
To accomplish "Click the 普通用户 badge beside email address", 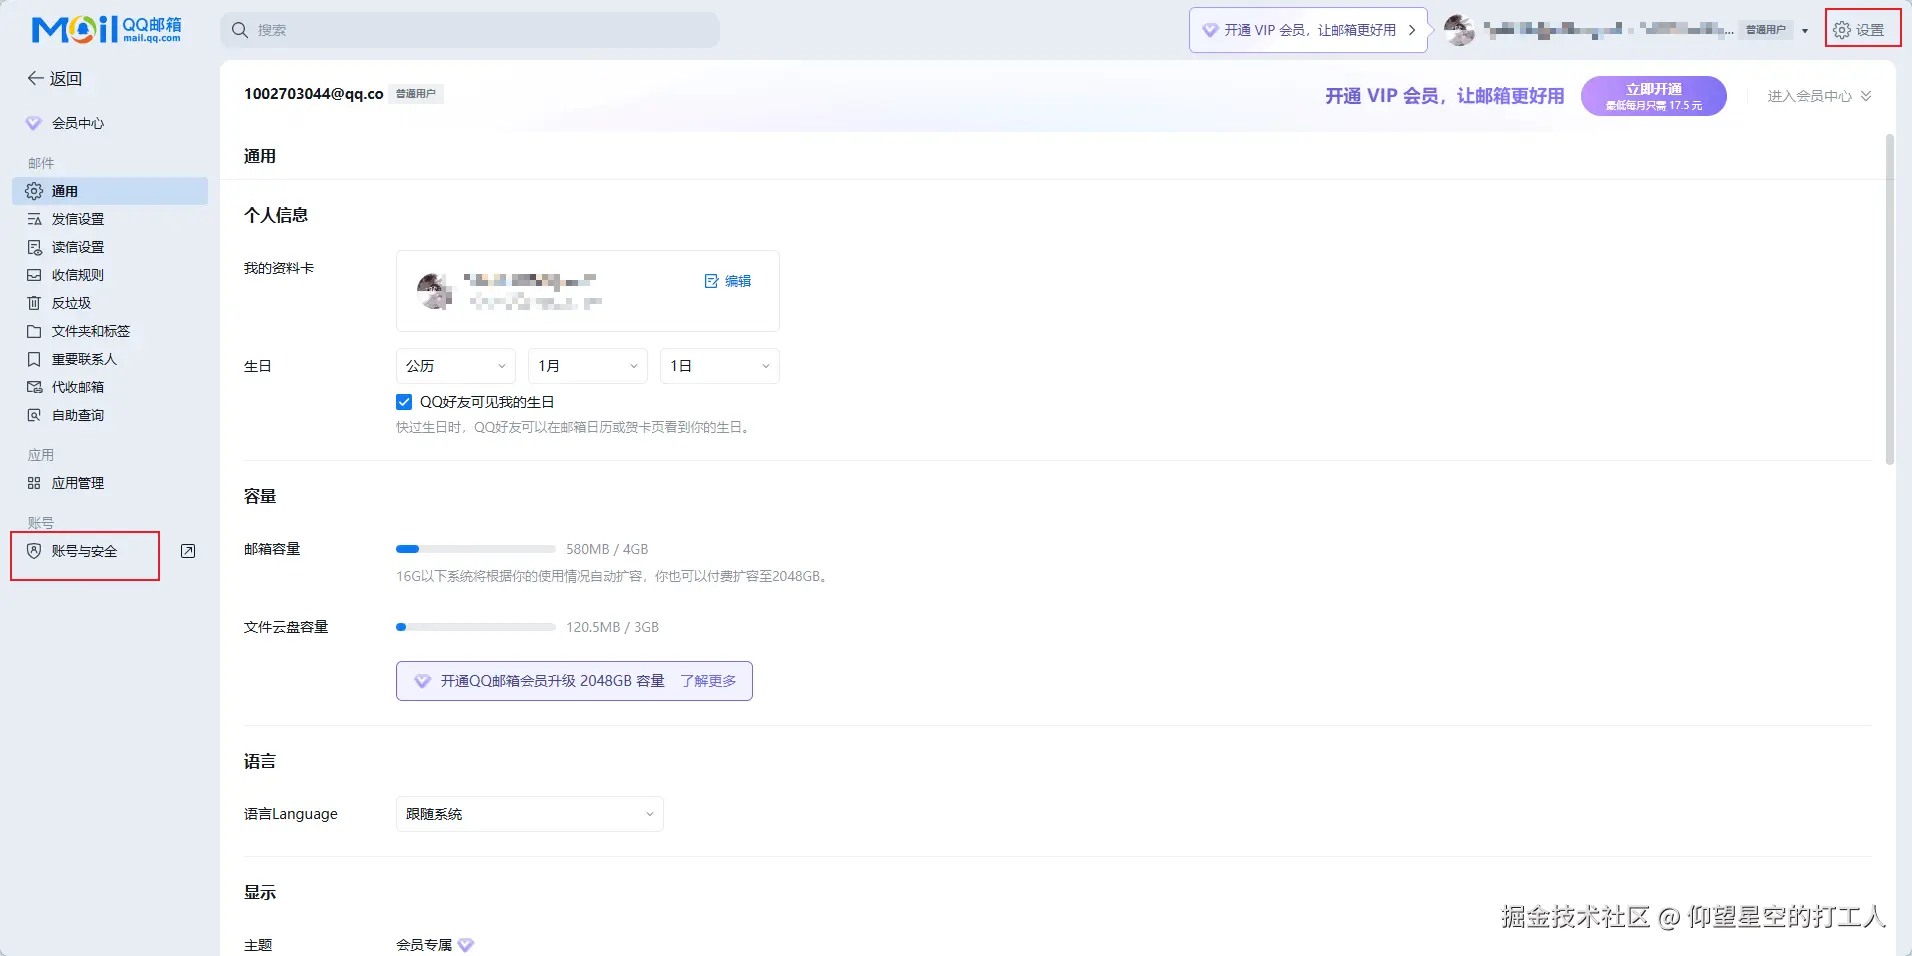I will click(x=416, y=94).
